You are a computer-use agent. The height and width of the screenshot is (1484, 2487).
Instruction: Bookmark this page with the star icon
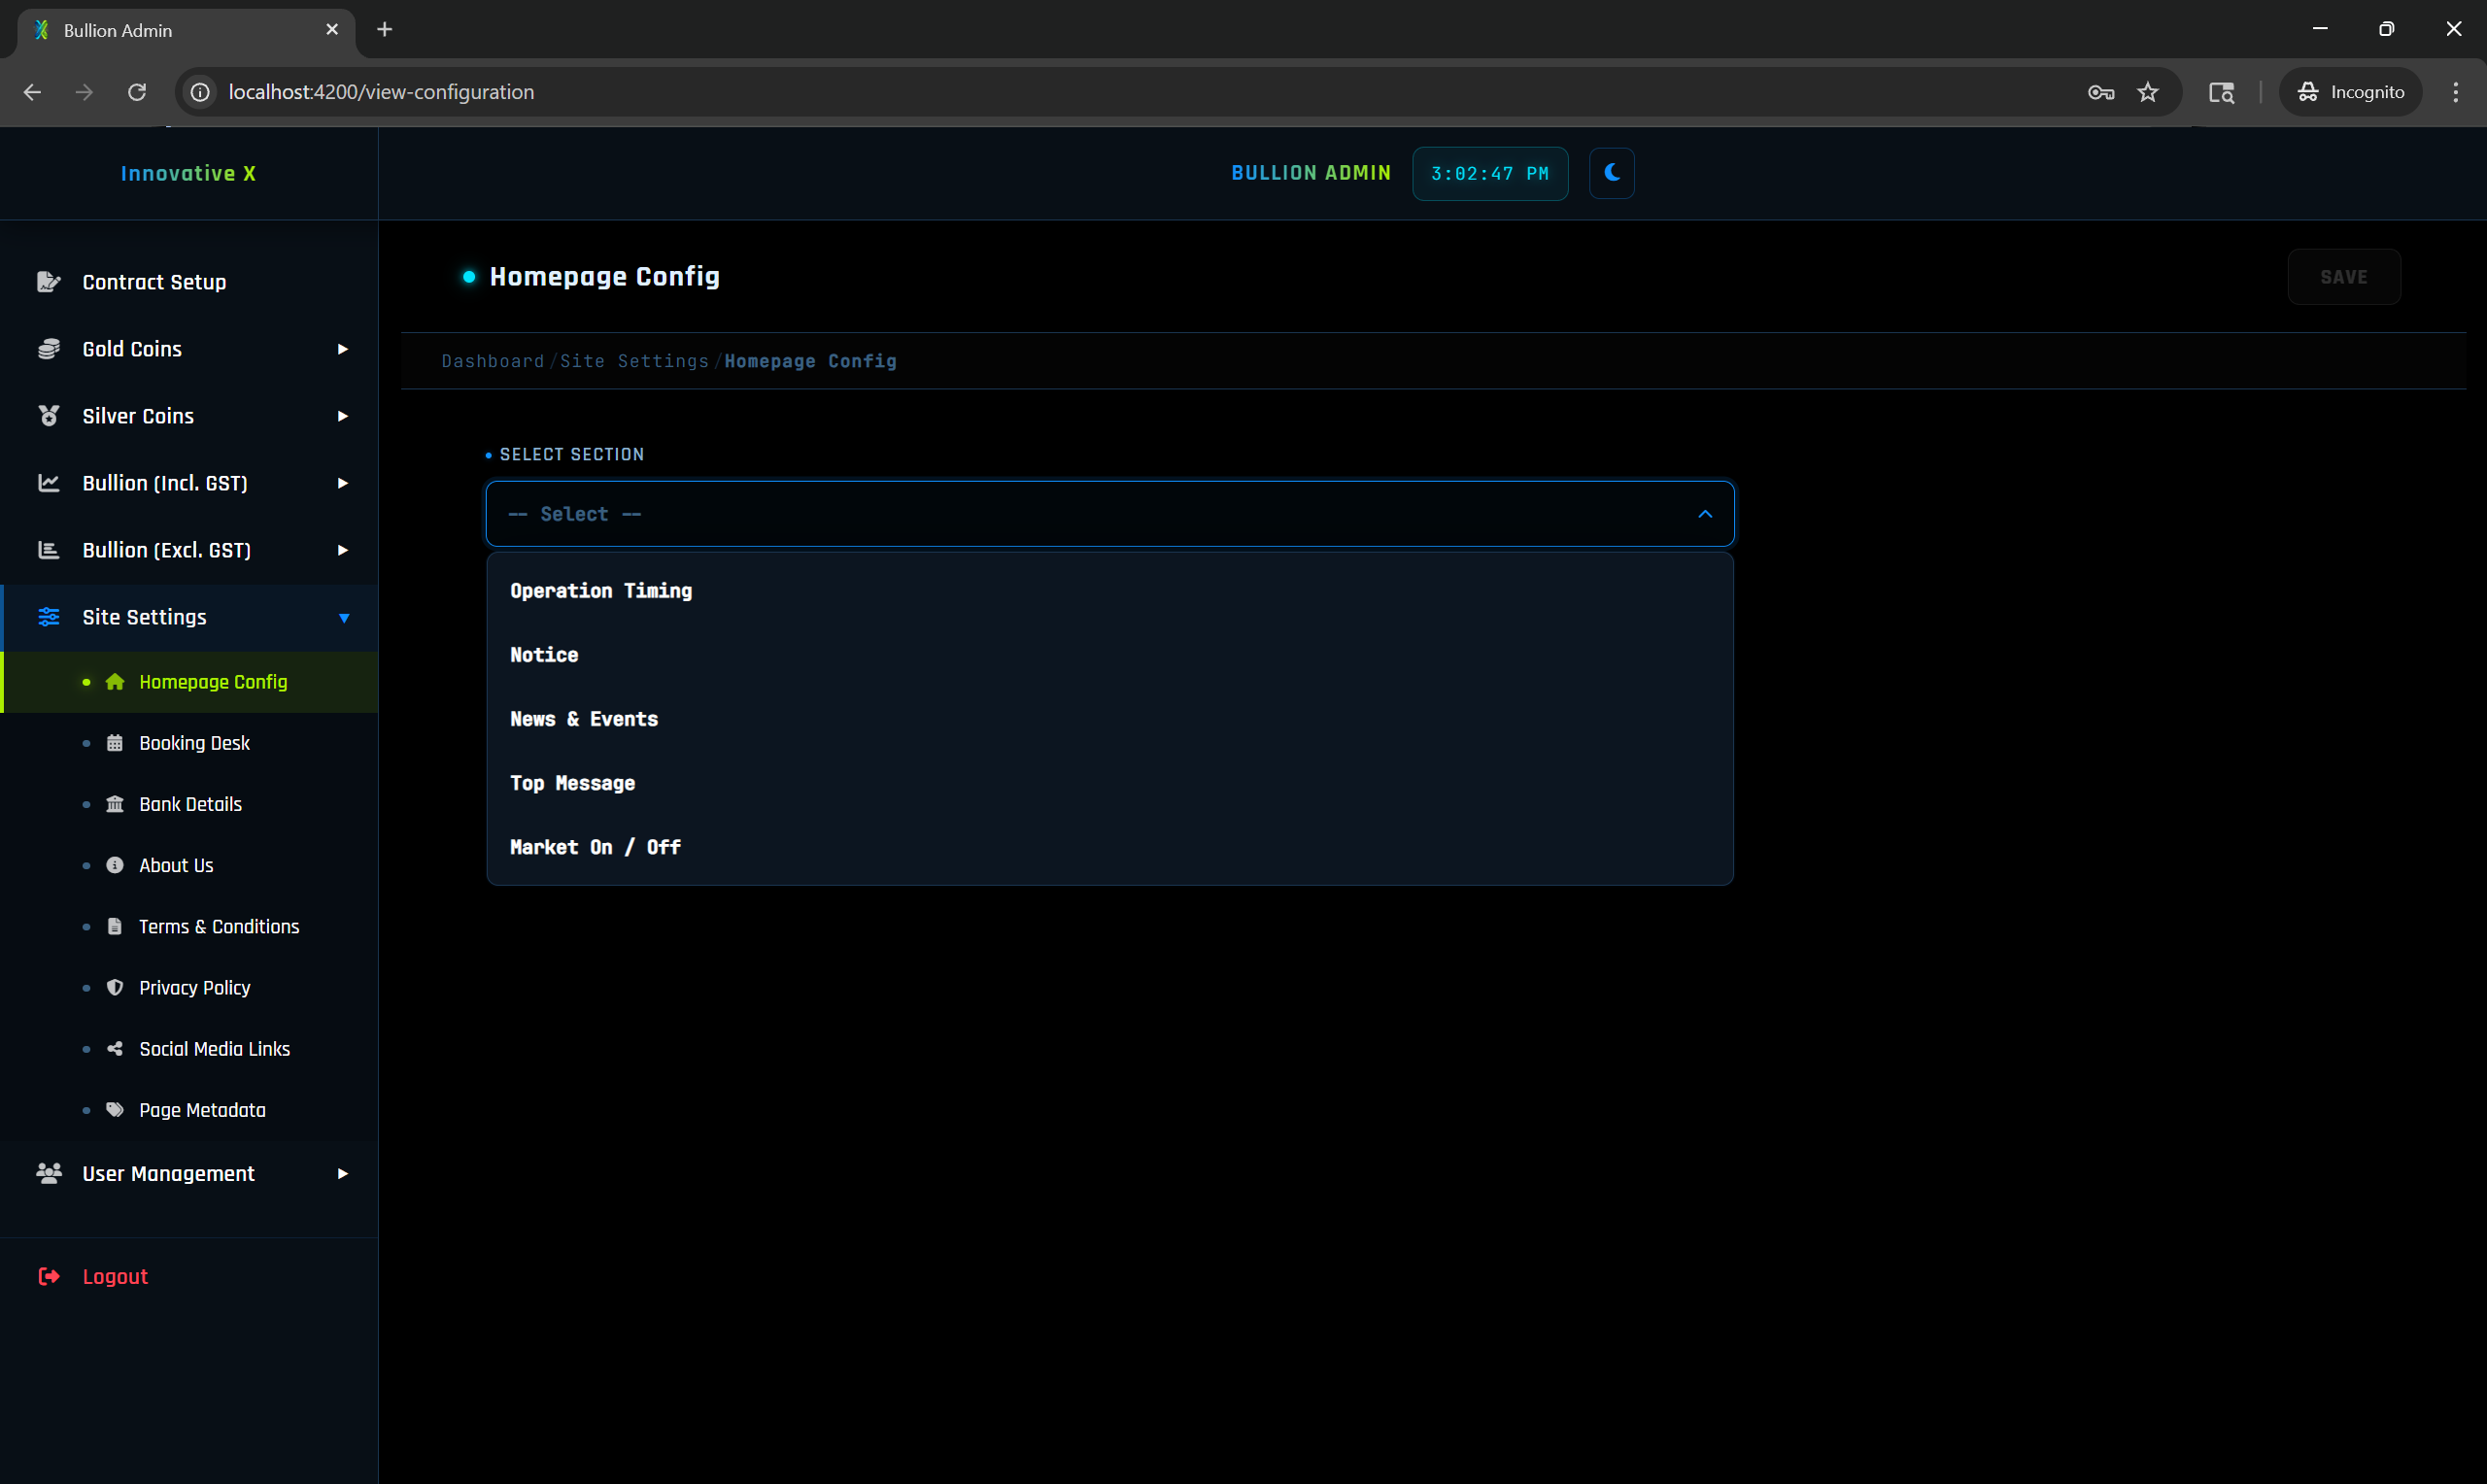(2147, 92)
